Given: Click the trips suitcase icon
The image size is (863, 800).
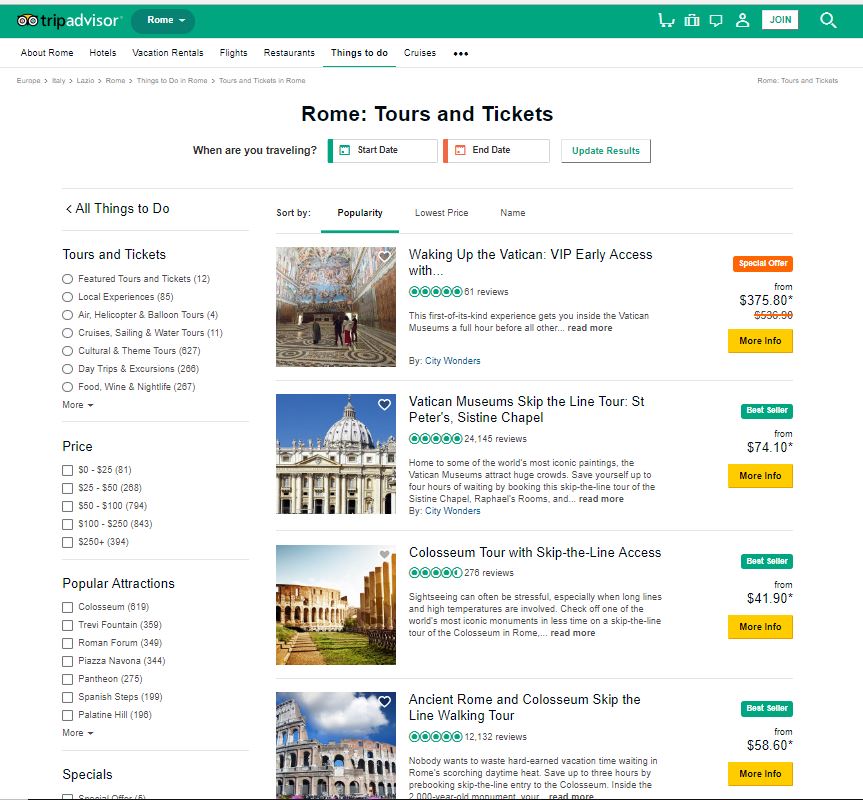Looking at the screenshot, I should 692,19.
